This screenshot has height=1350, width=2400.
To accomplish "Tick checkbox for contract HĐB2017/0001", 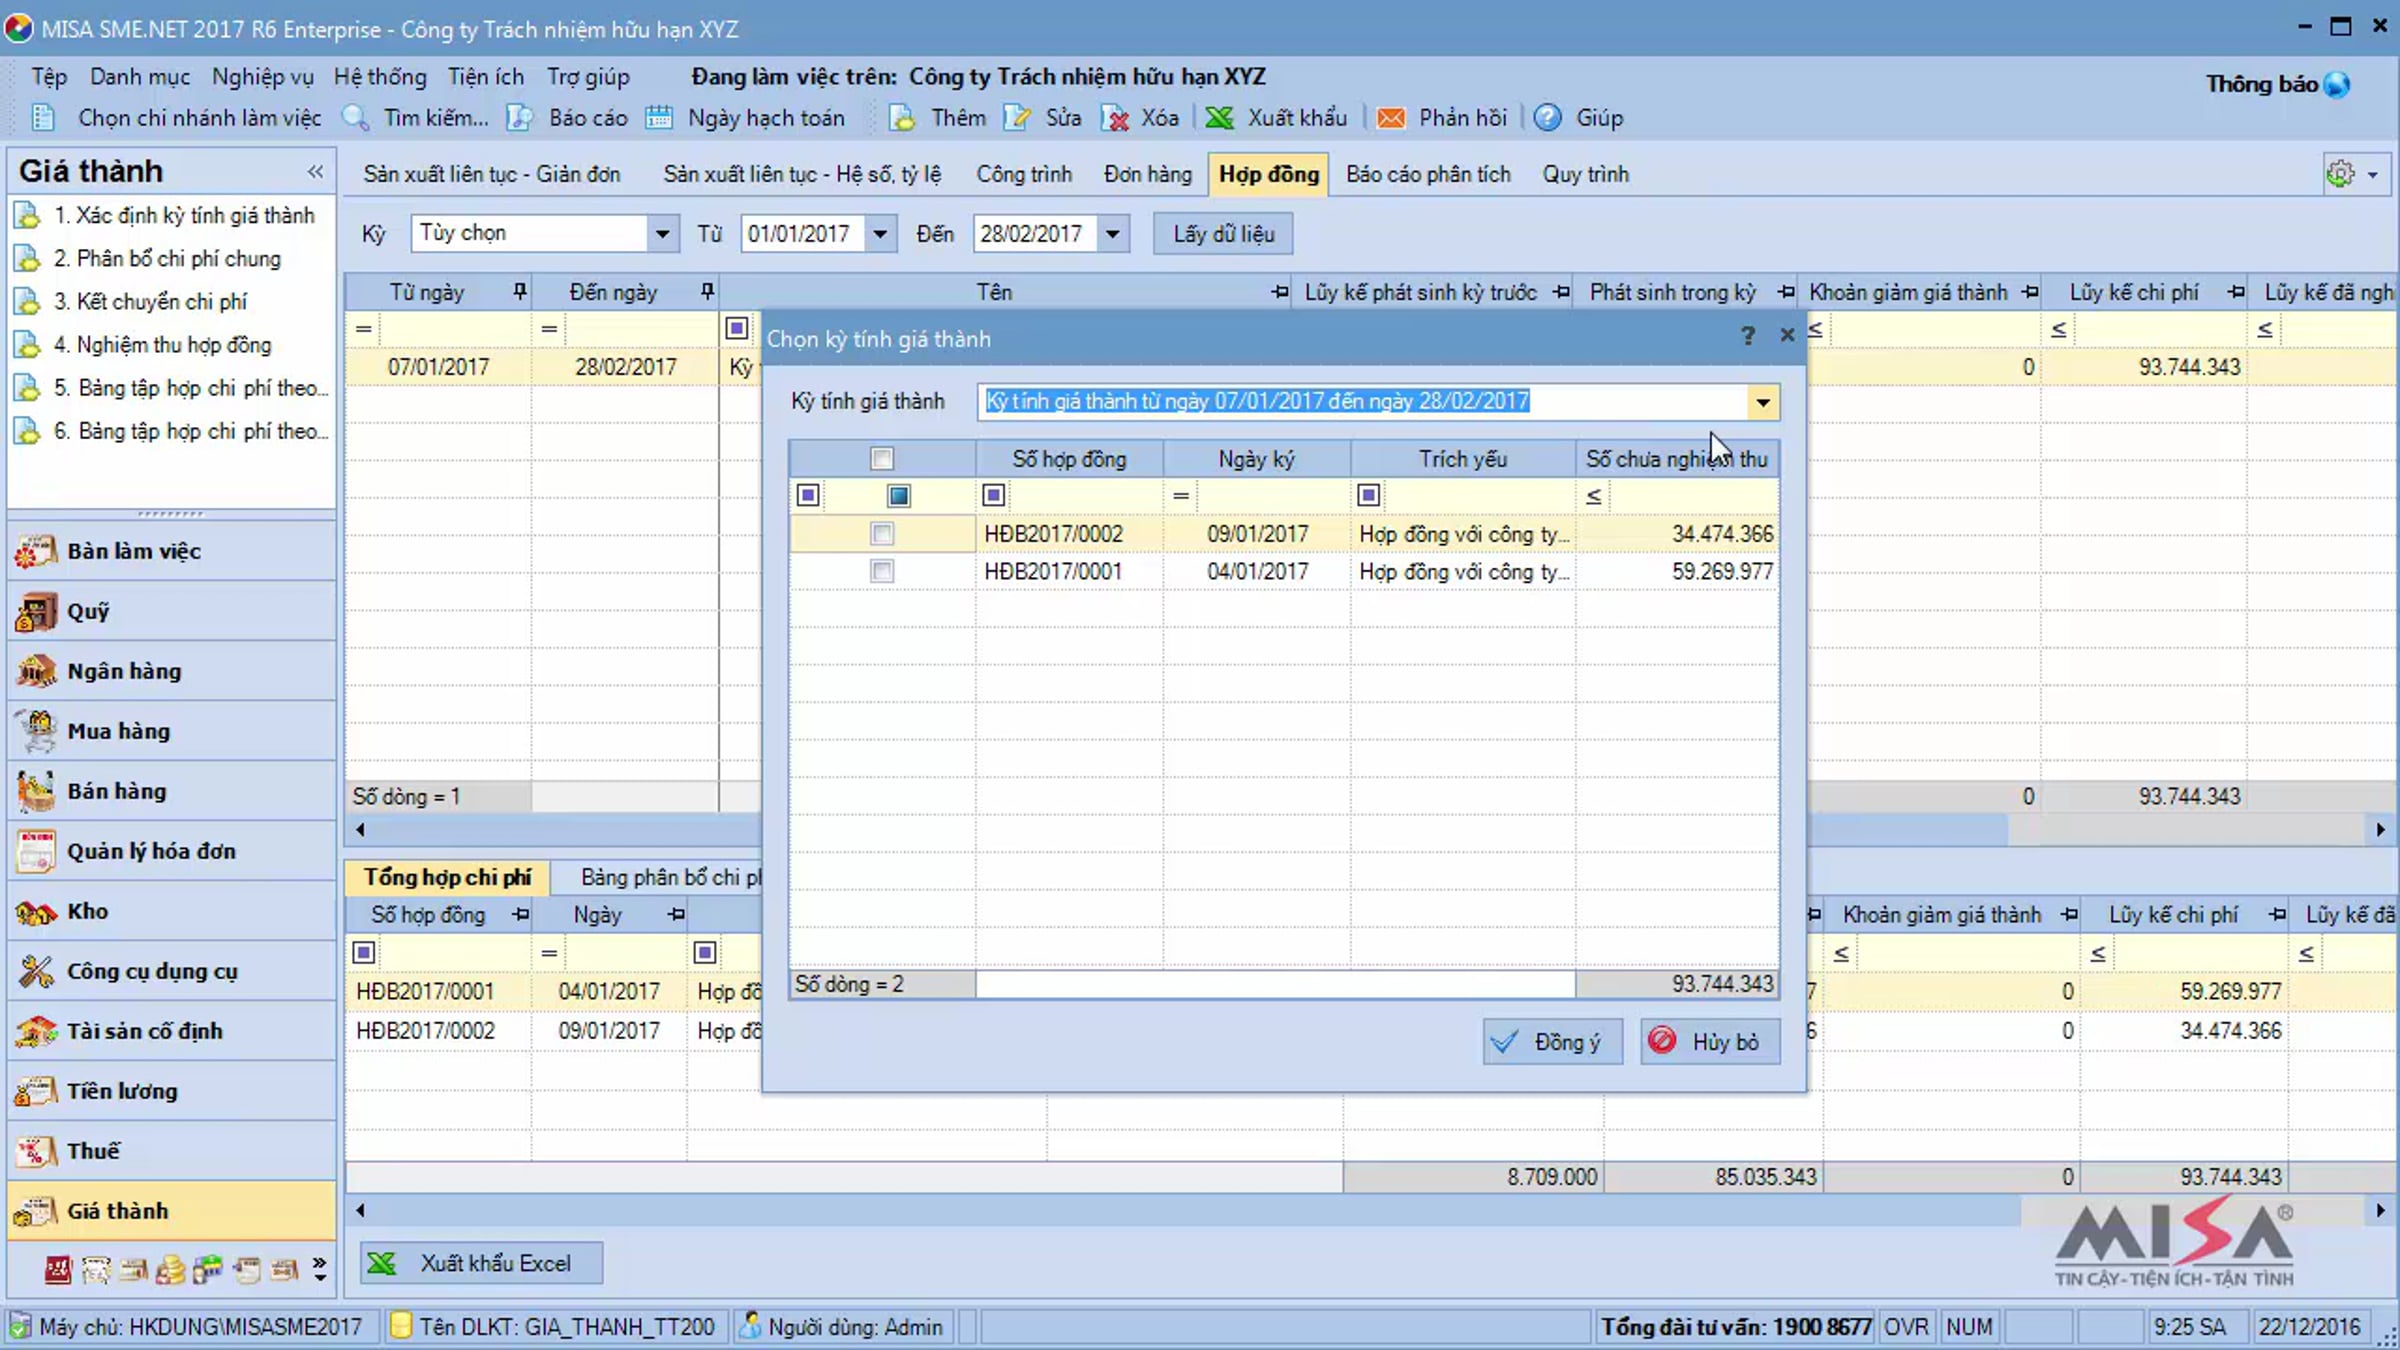I will 881,571.
